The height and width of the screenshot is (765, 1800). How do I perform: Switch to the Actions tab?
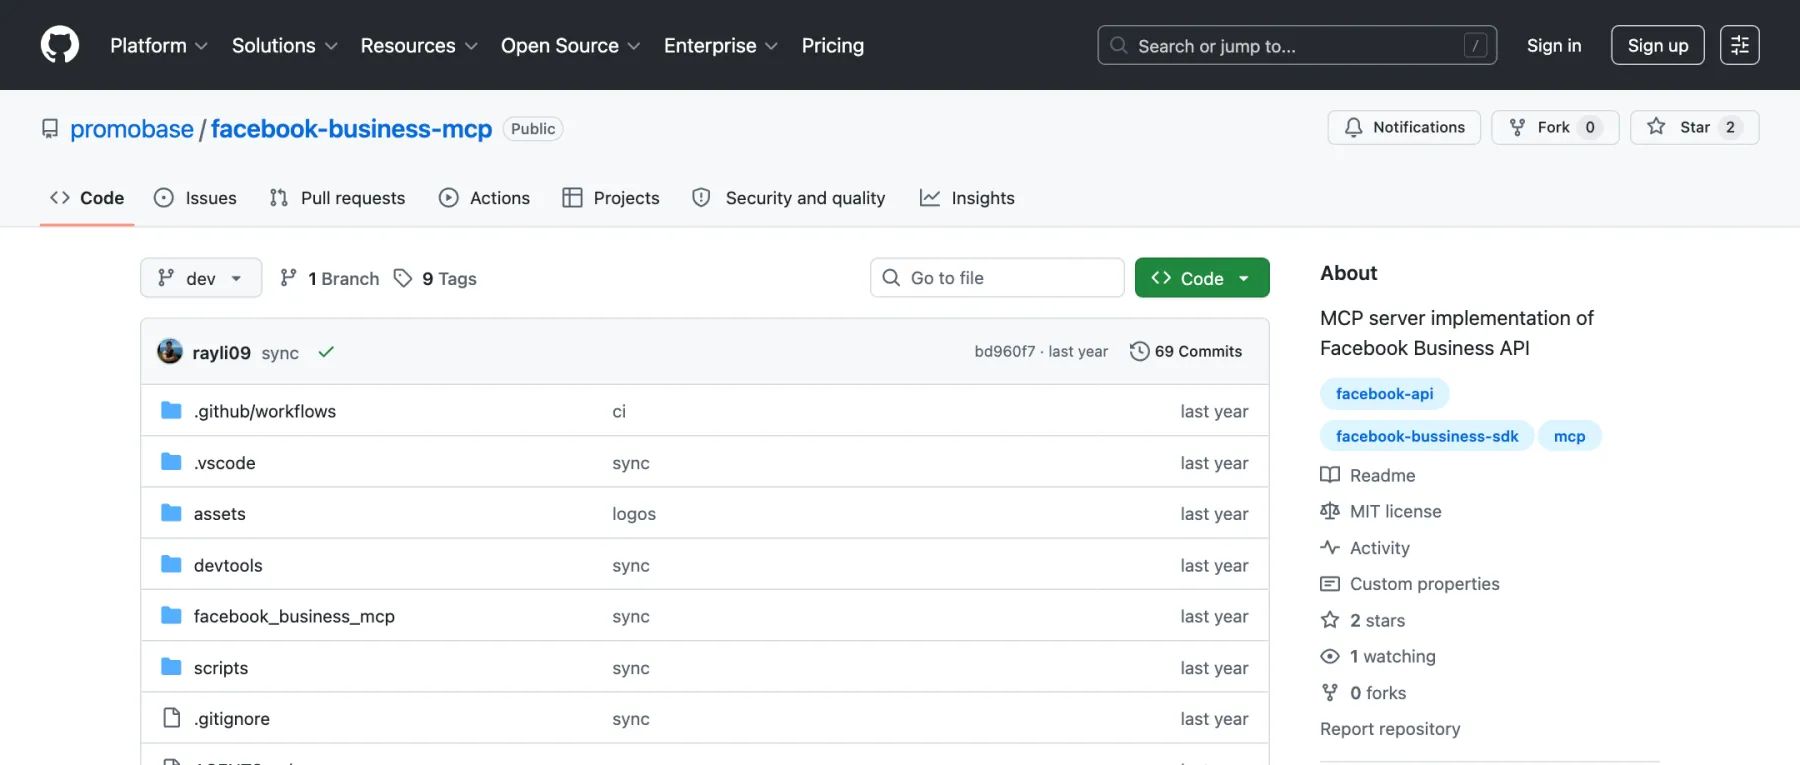coord(485,198)
